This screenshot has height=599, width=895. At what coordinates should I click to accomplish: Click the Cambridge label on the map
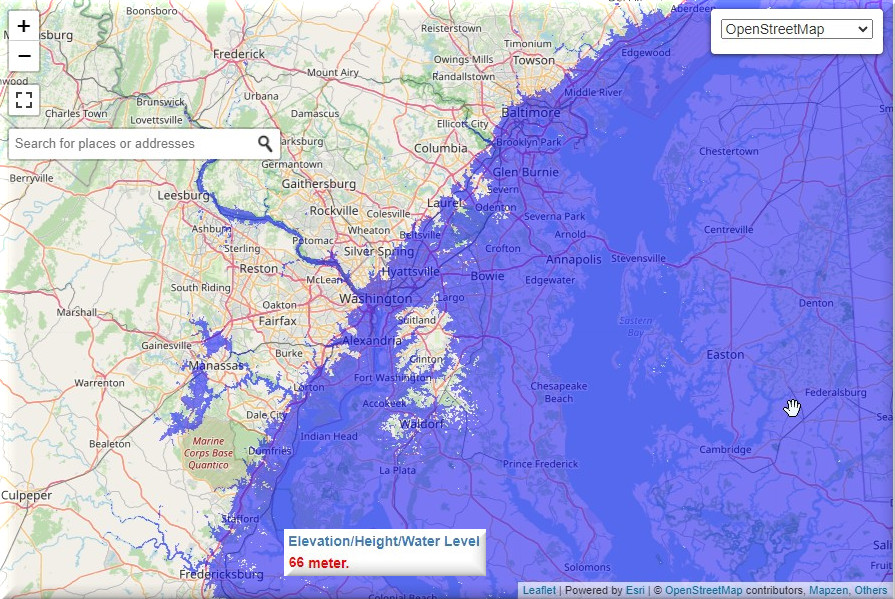(725, 450)
